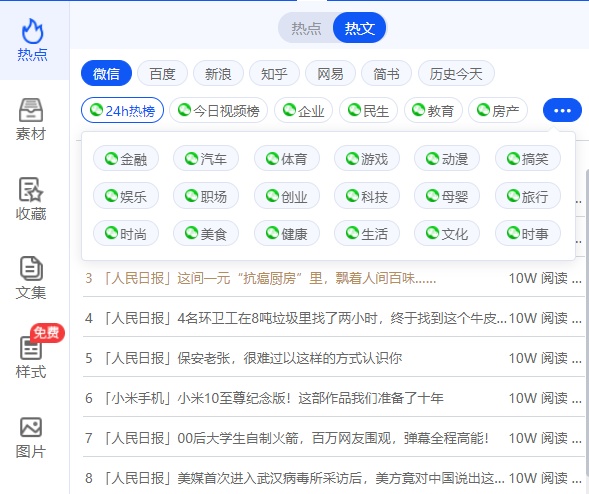Pick 母婴 from the category popup
589x494 pixels.
(x=447, y=196)
